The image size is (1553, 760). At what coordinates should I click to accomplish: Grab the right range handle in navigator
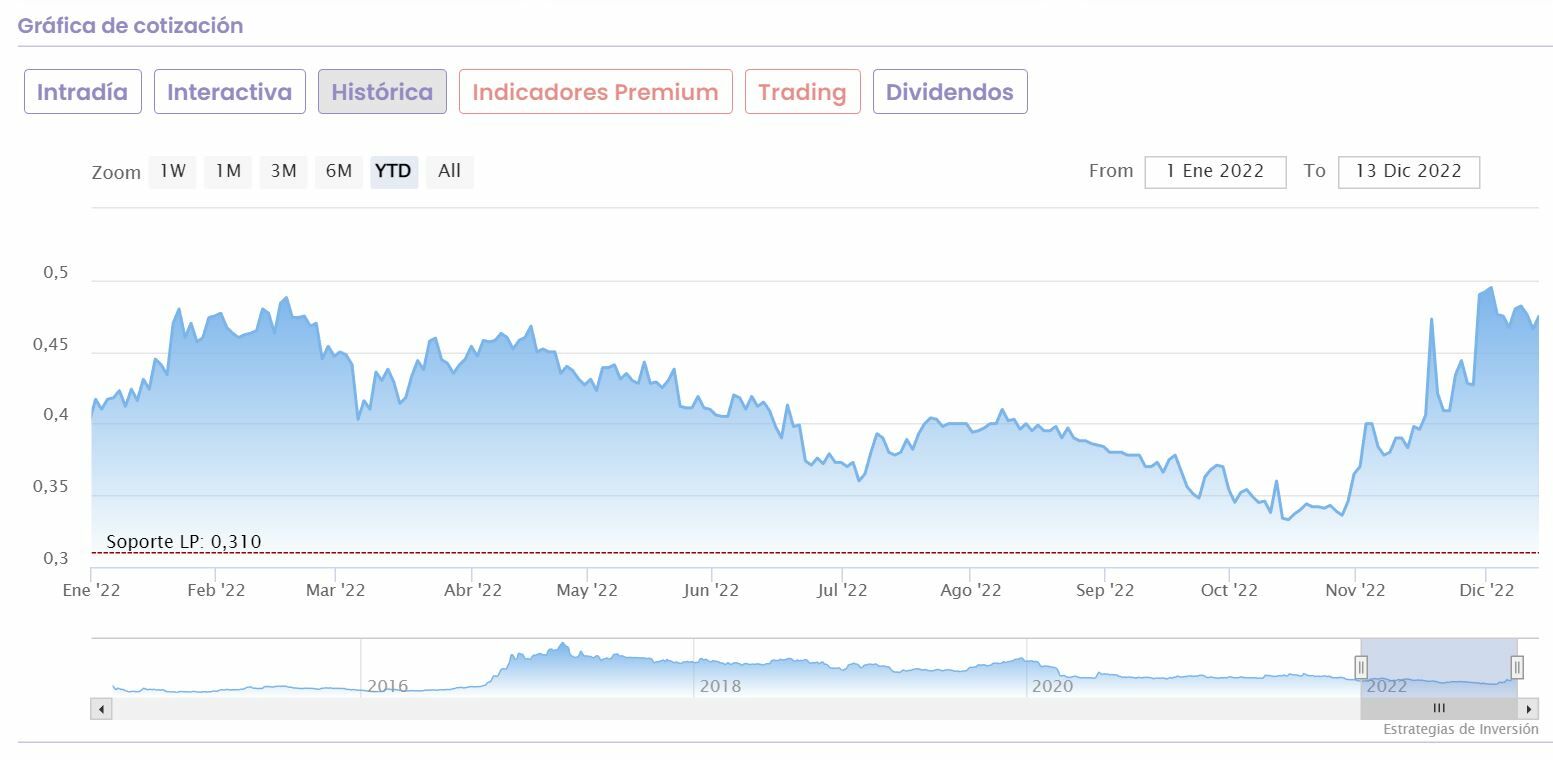coord(1517,667)
